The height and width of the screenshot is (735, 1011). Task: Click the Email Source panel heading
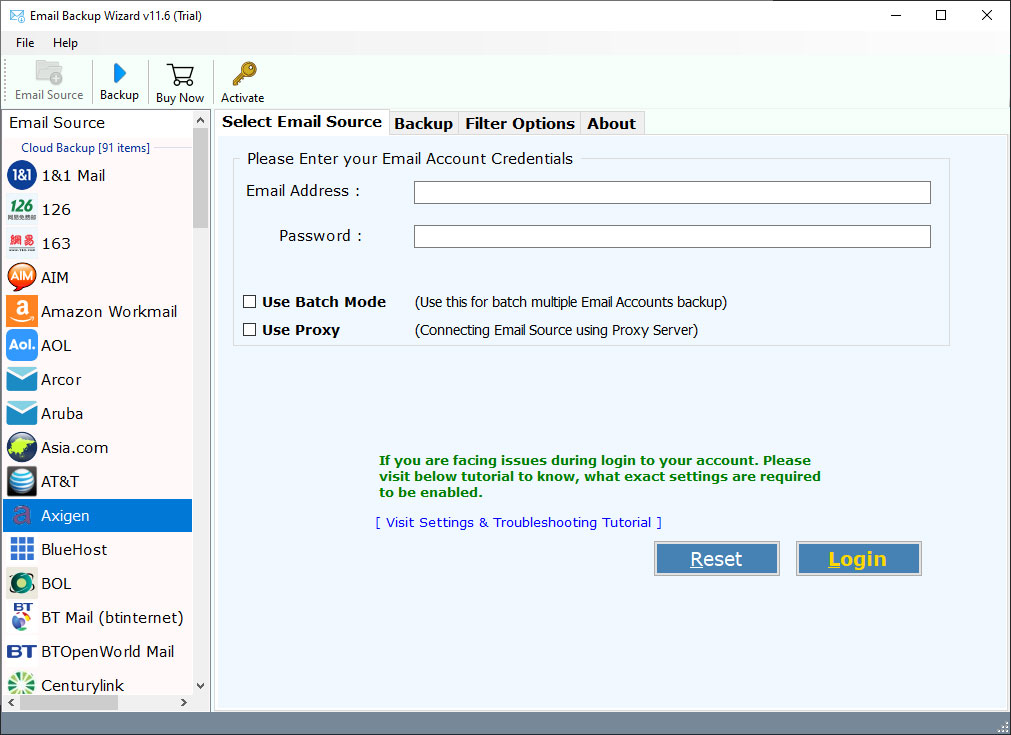pos(57,122)
